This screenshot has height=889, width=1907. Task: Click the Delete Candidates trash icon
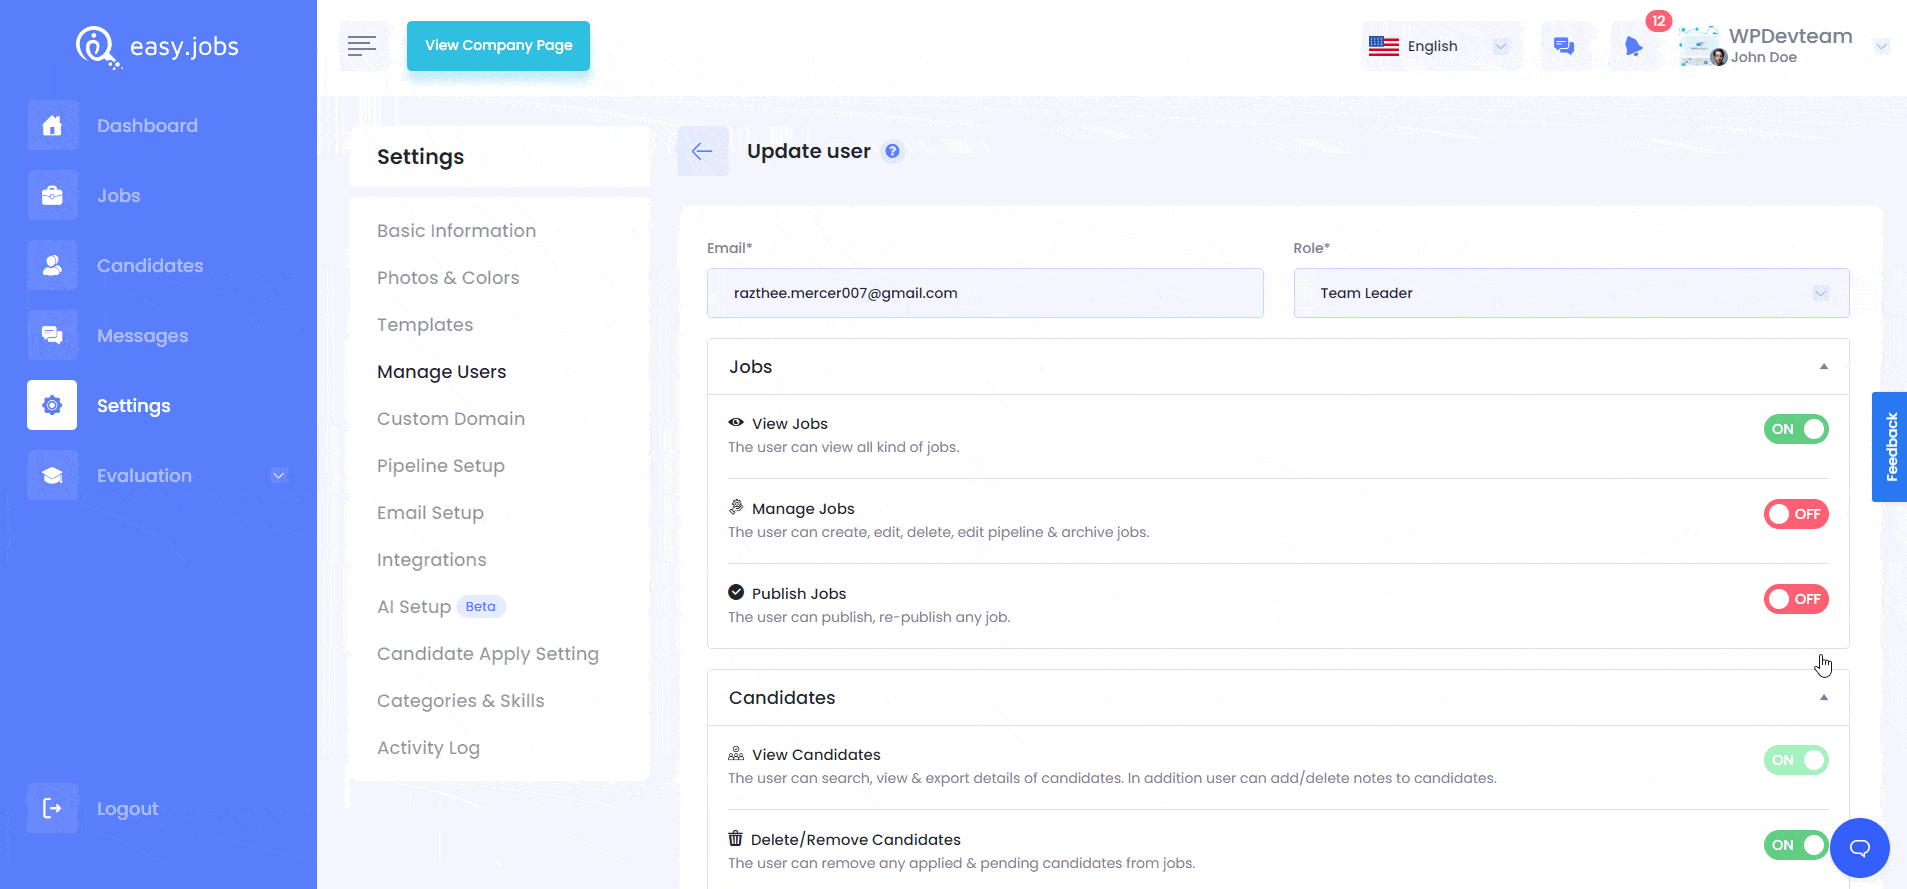point(735,838)
